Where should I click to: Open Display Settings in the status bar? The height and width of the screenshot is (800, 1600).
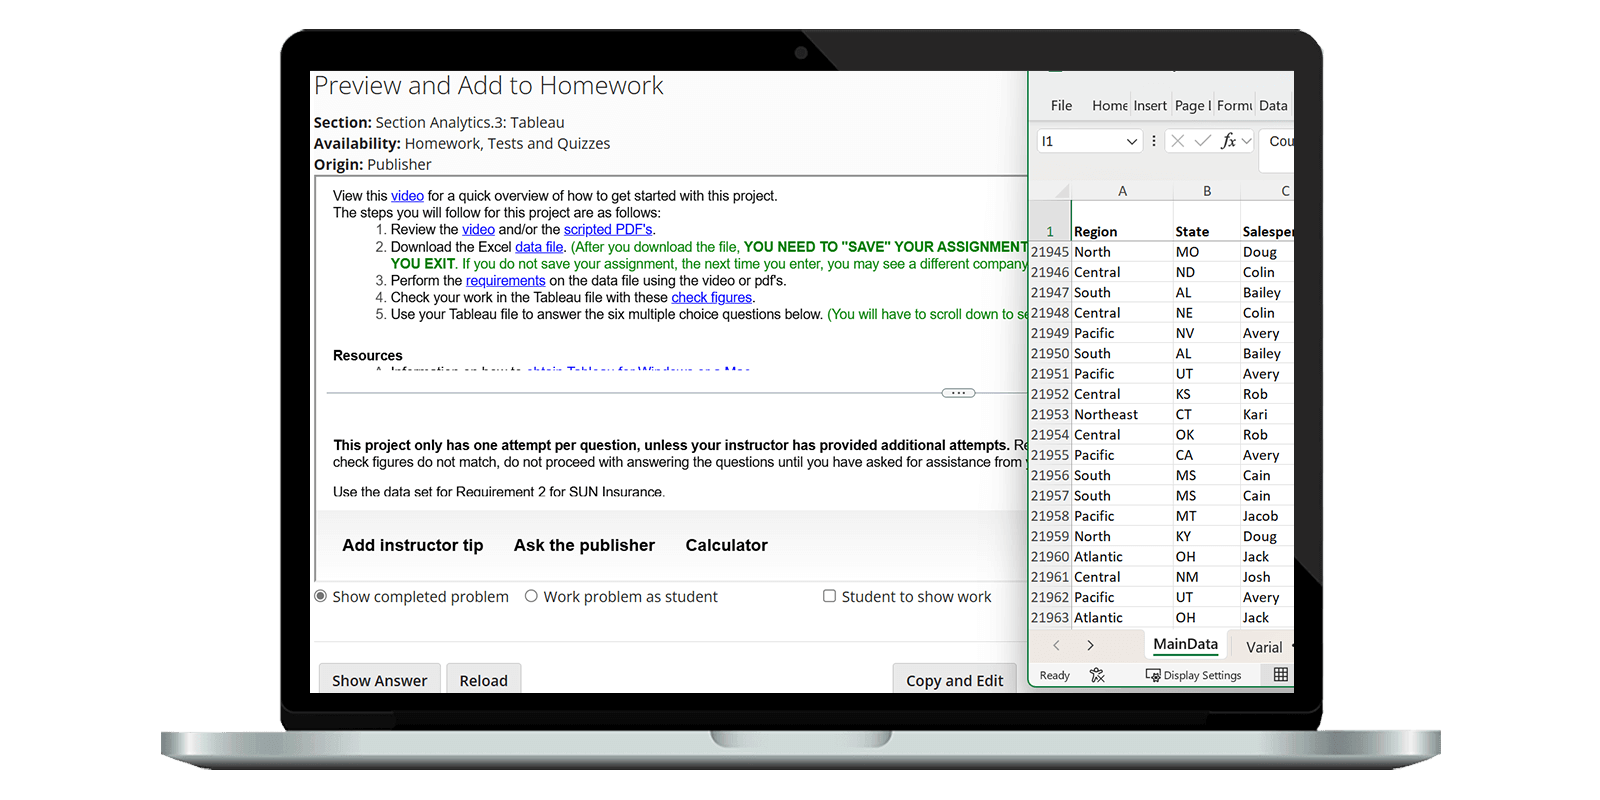click(1193, 675)
